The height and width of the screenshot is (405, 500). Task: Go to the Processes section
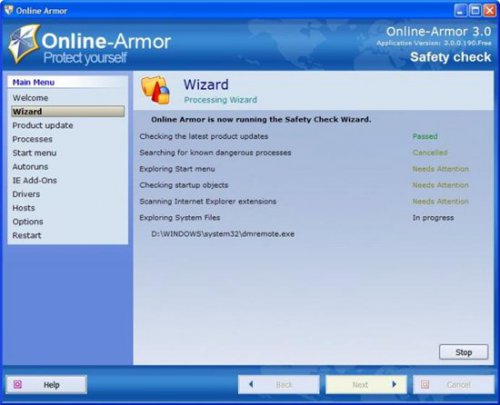[x=32, y=139]
